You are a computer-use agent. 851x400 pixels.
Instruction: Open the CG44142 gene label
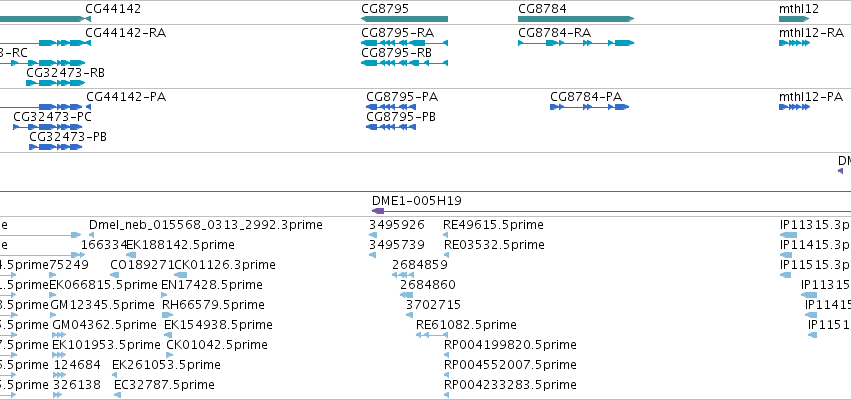(113, 9)
